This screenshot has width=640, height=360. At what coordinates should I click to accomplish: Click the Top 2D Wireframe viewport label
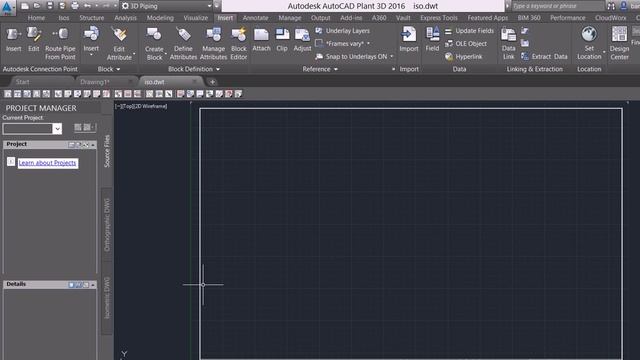141,106
